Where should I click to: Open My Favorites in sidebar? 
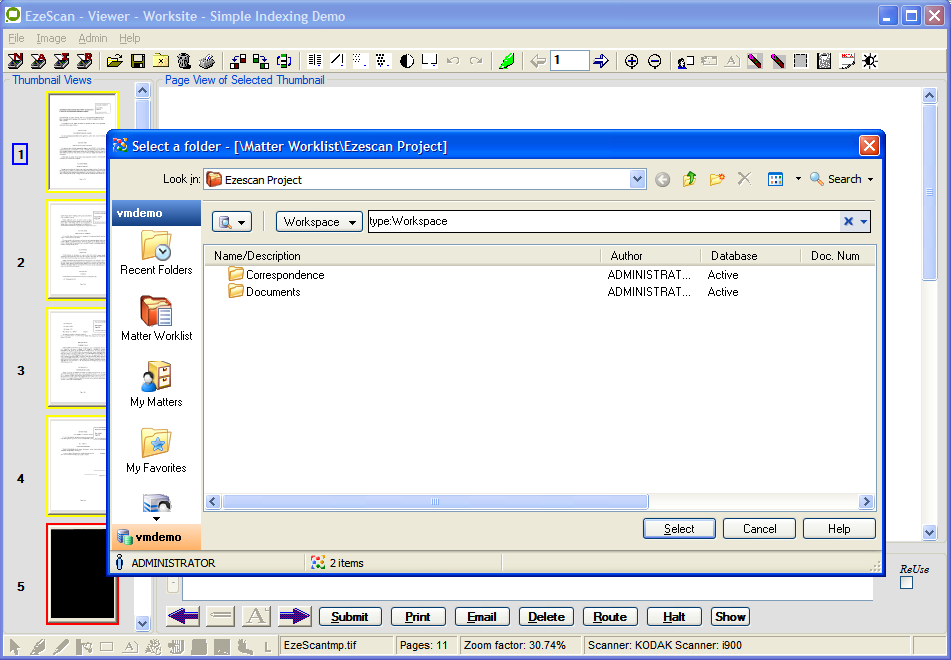coord(156,450)
